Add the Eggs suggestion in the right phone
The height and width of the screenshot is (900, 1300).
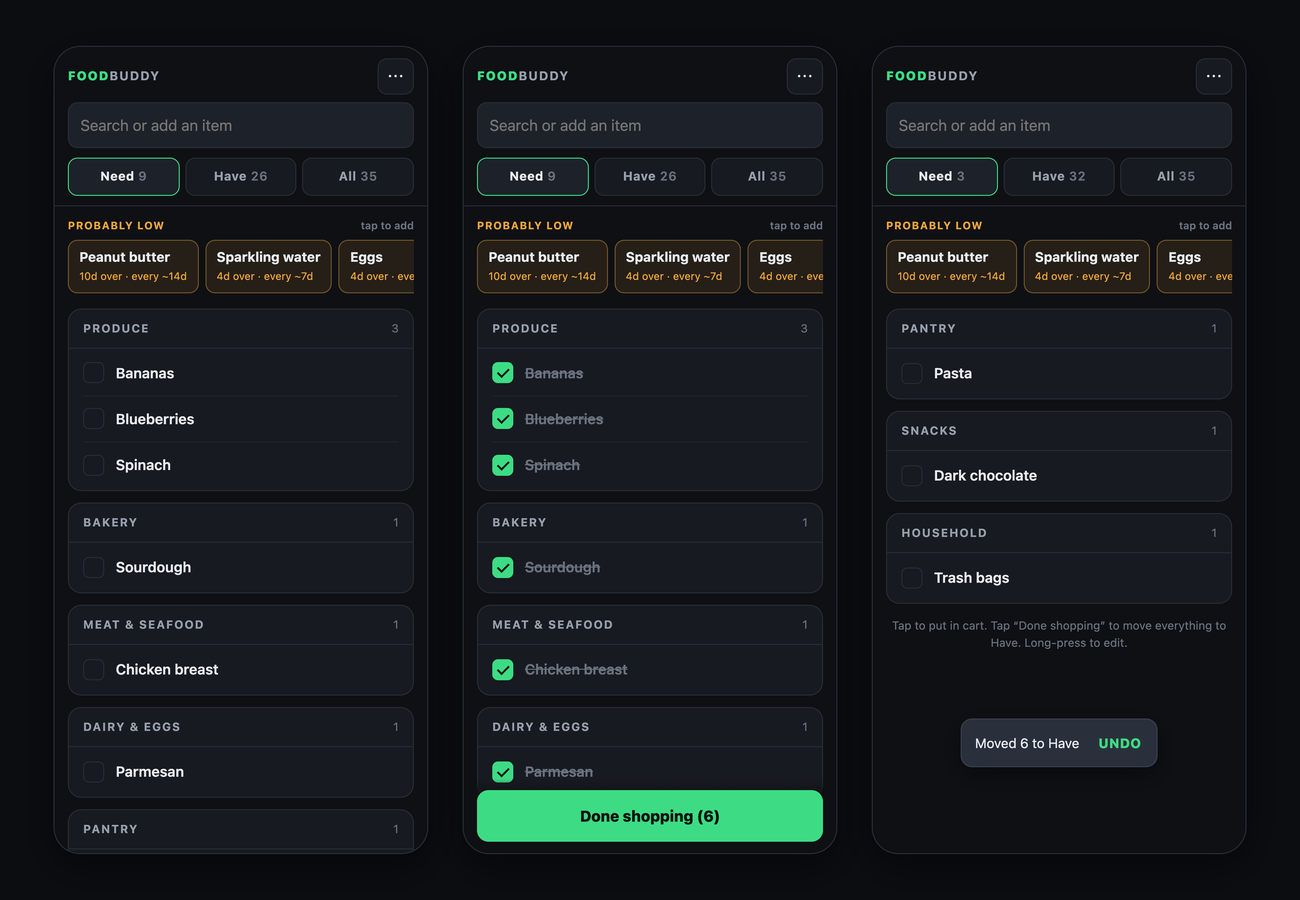pos(1195,266)
